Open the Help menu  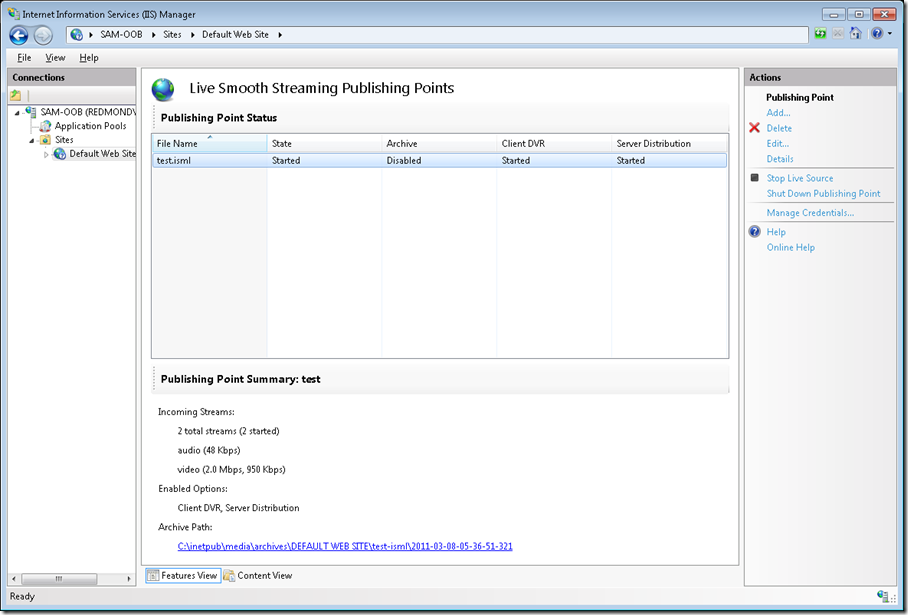[89, 57]
